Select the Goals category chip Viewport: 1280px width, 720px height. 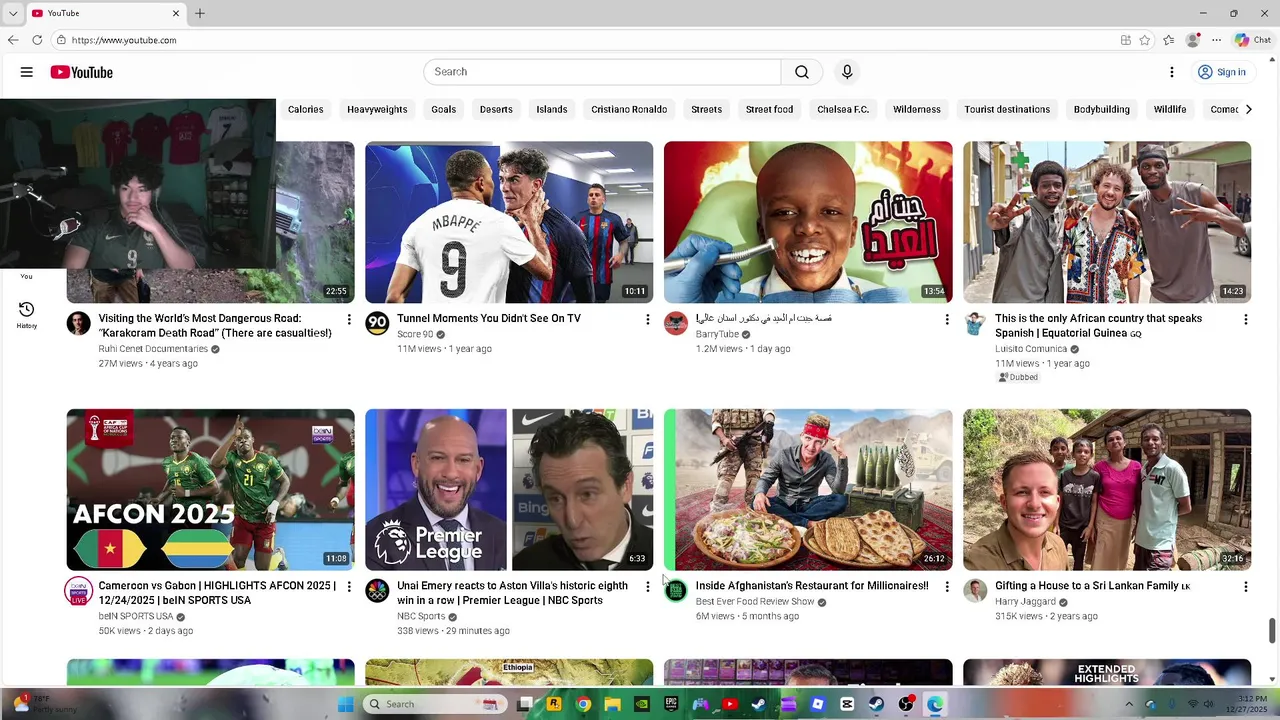(x=443, y=109)
